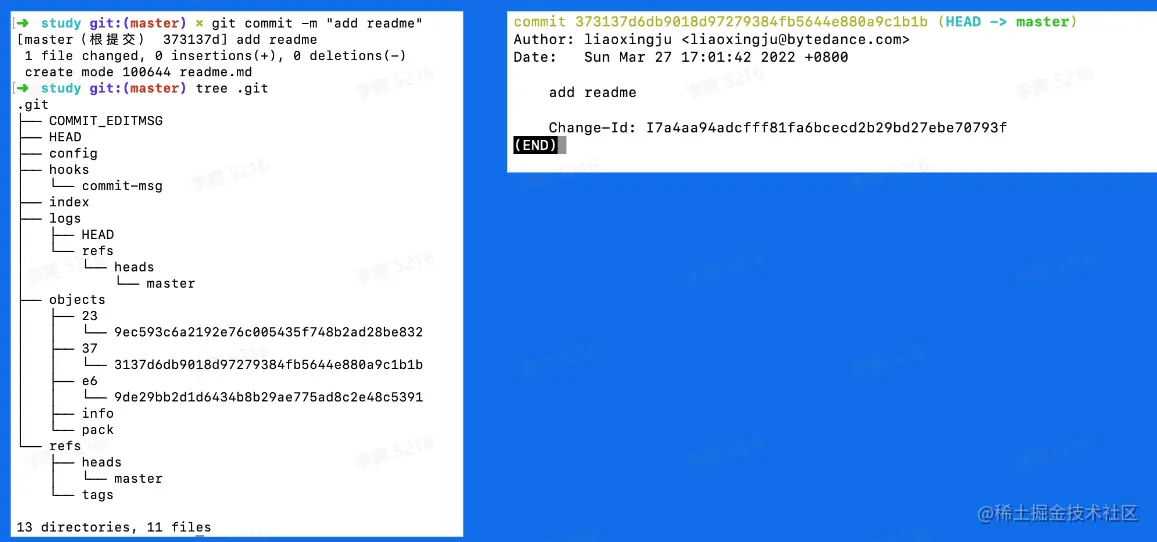Select the COMMIT_EDITMSG file entry
The image size is (1157, 542).
[106, 121]
